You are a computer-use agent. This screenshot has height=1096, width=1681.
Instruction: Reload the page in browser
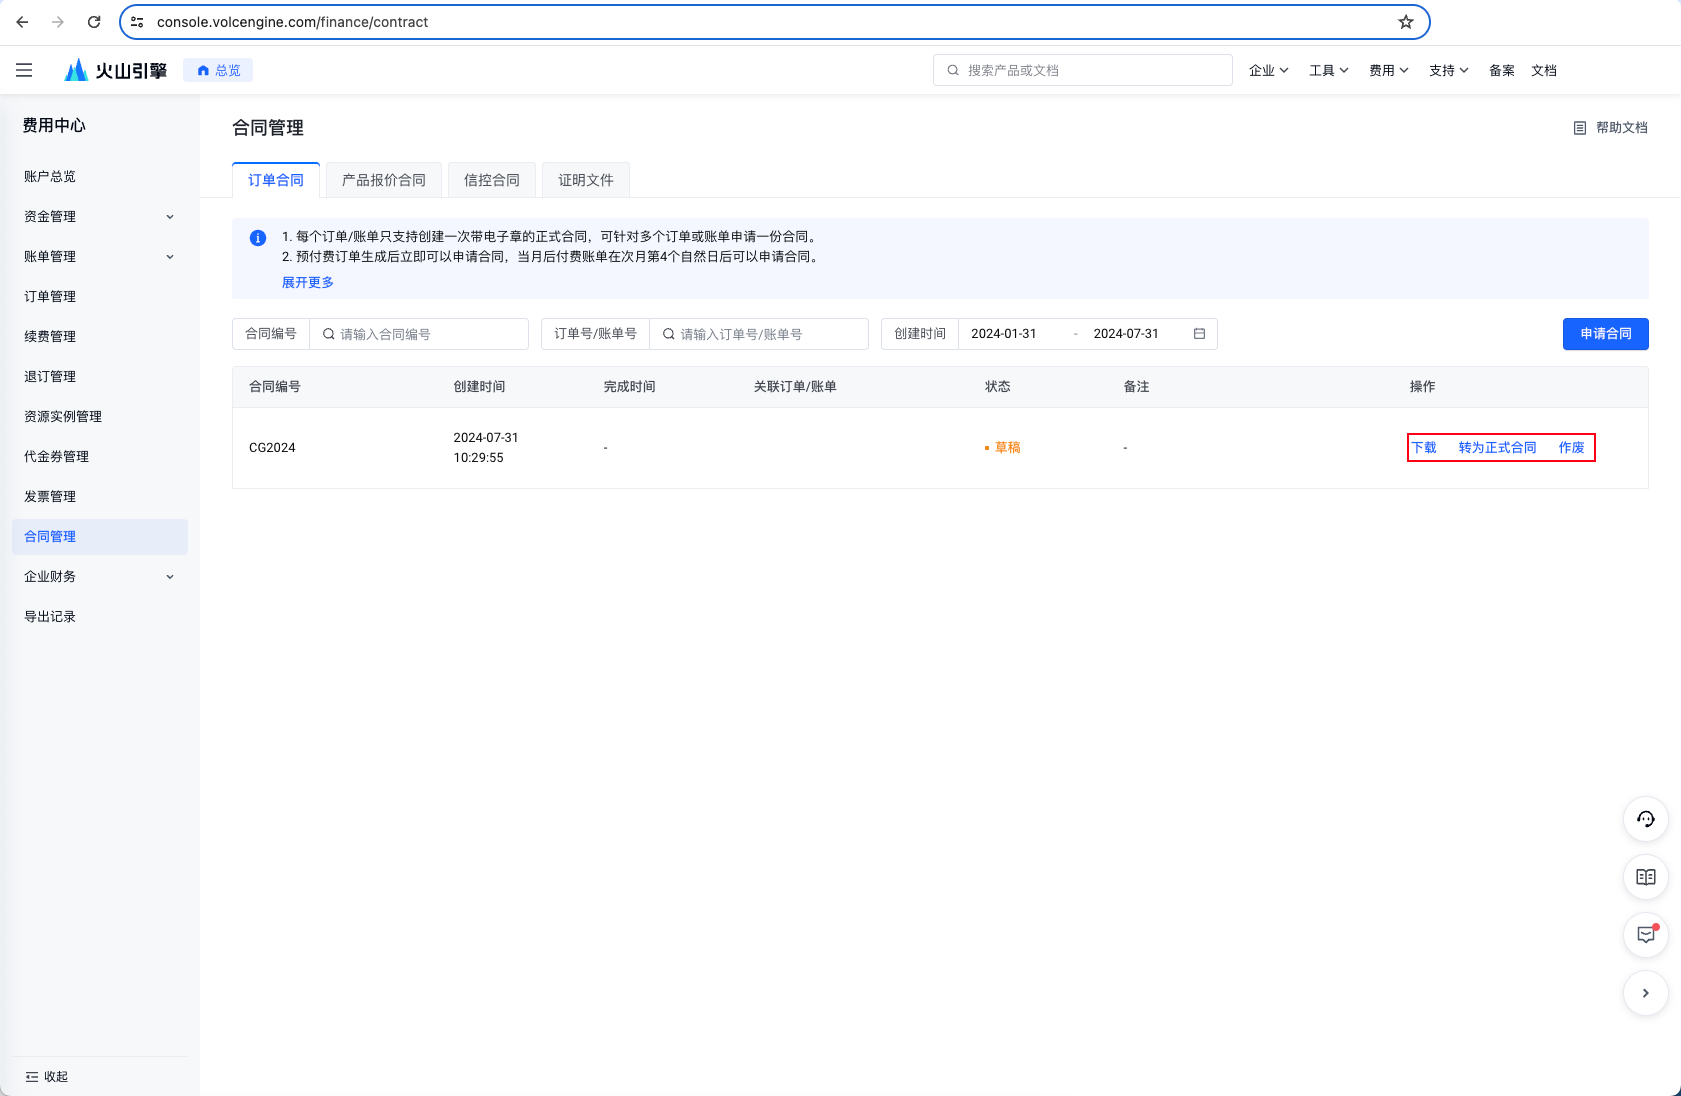(x=94, y=22)
